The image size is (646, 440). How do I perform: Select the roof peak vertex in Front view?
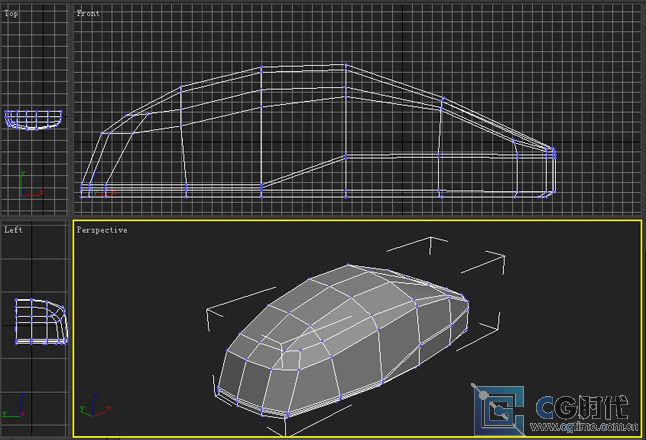[x=346, y=68]
